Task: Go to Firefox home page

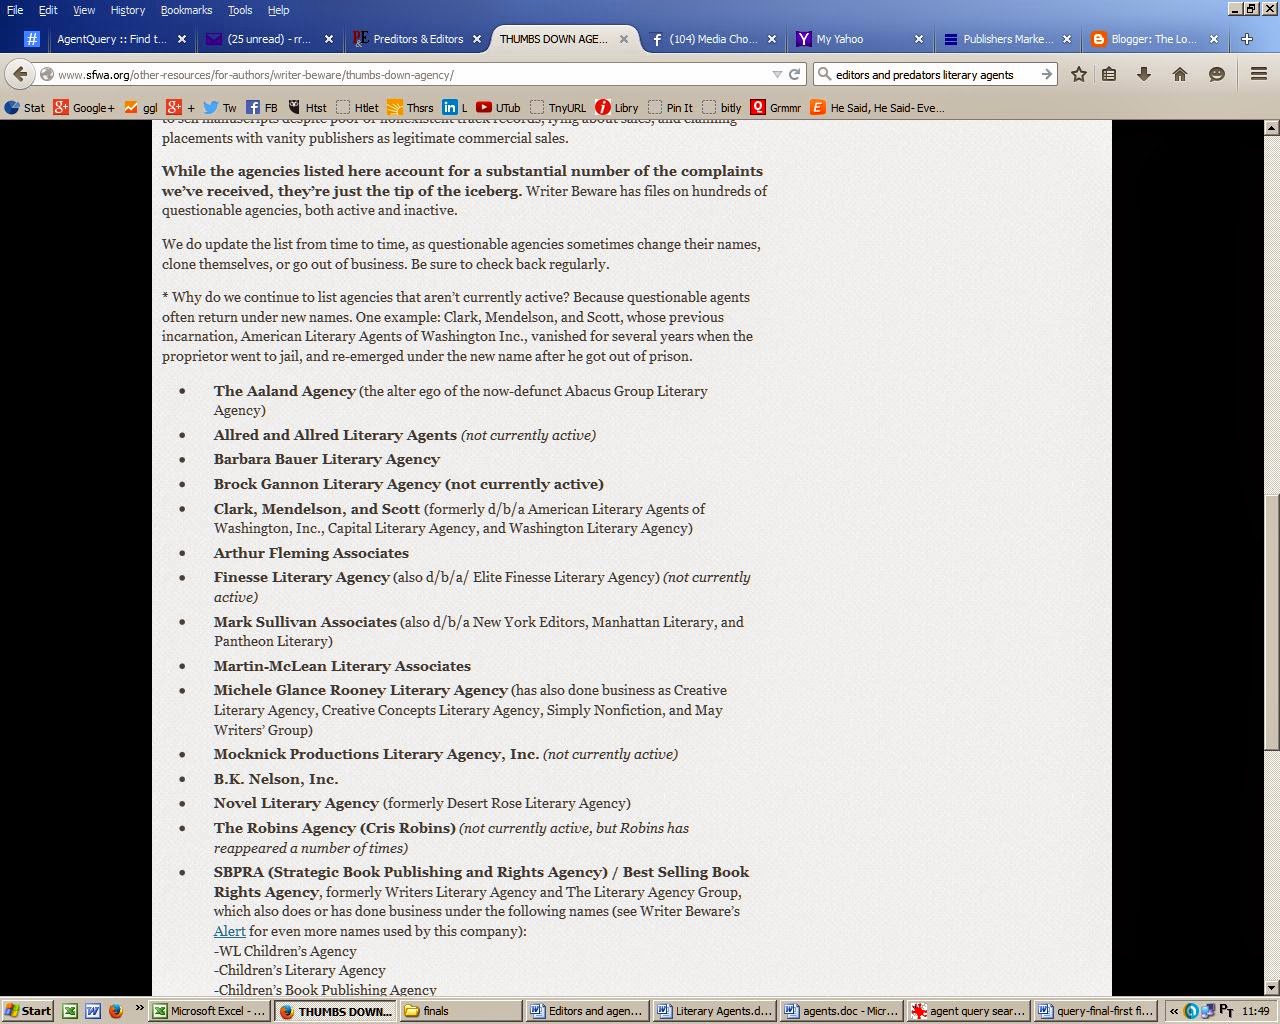Action: pyautogui.click(x=1180, y=74)
